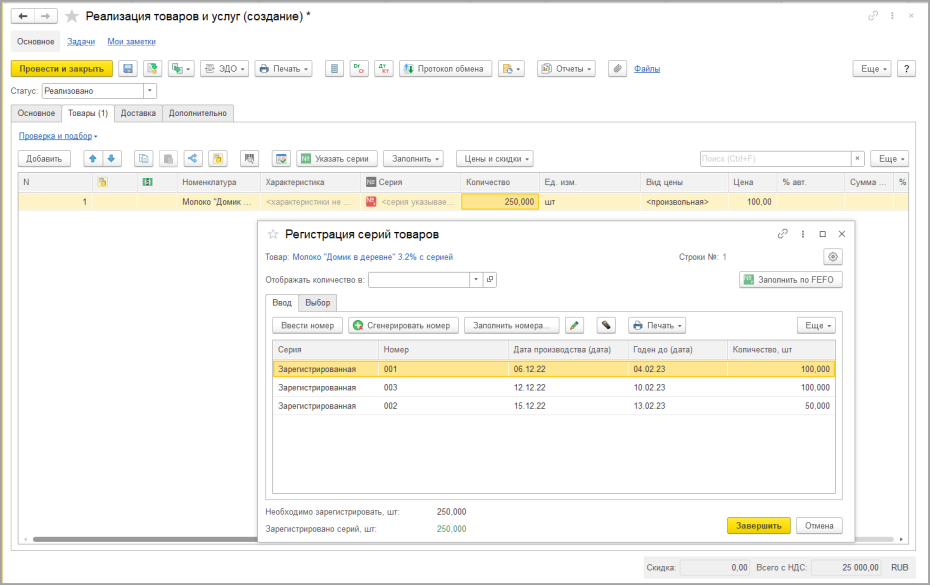
Task: Star the Регистрация серий товаров dialog
Action: click(273, 234)
